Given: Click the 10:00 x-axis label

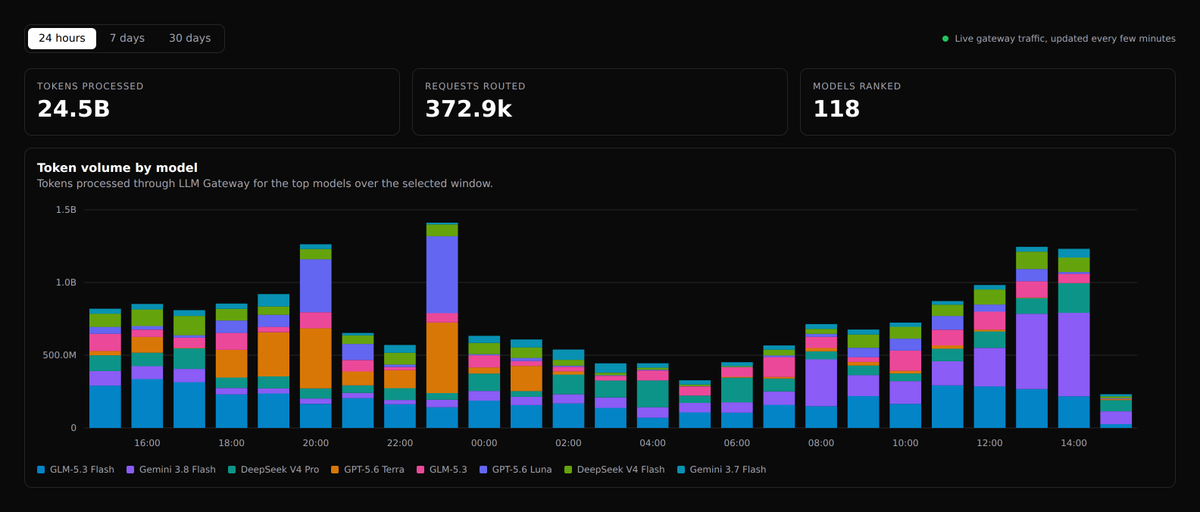Looking at the screenshot, I should pyautogui.click(x=905, y=443).
